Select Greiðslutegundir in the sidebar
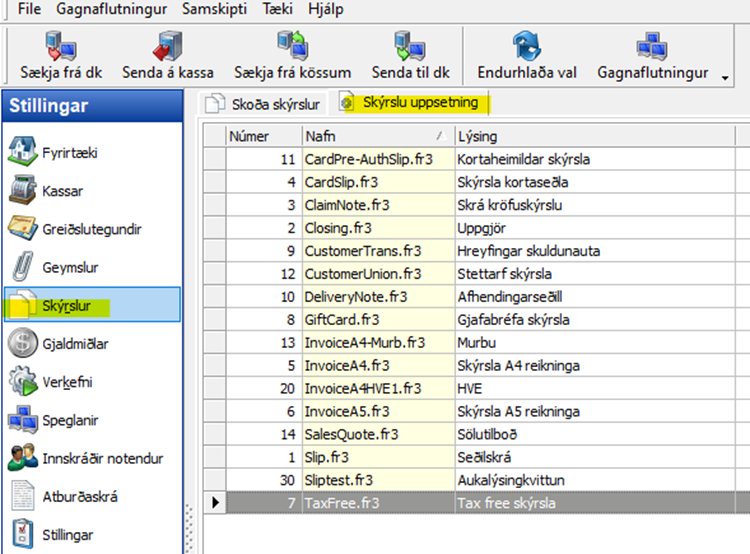 click(x=91, y=229)
